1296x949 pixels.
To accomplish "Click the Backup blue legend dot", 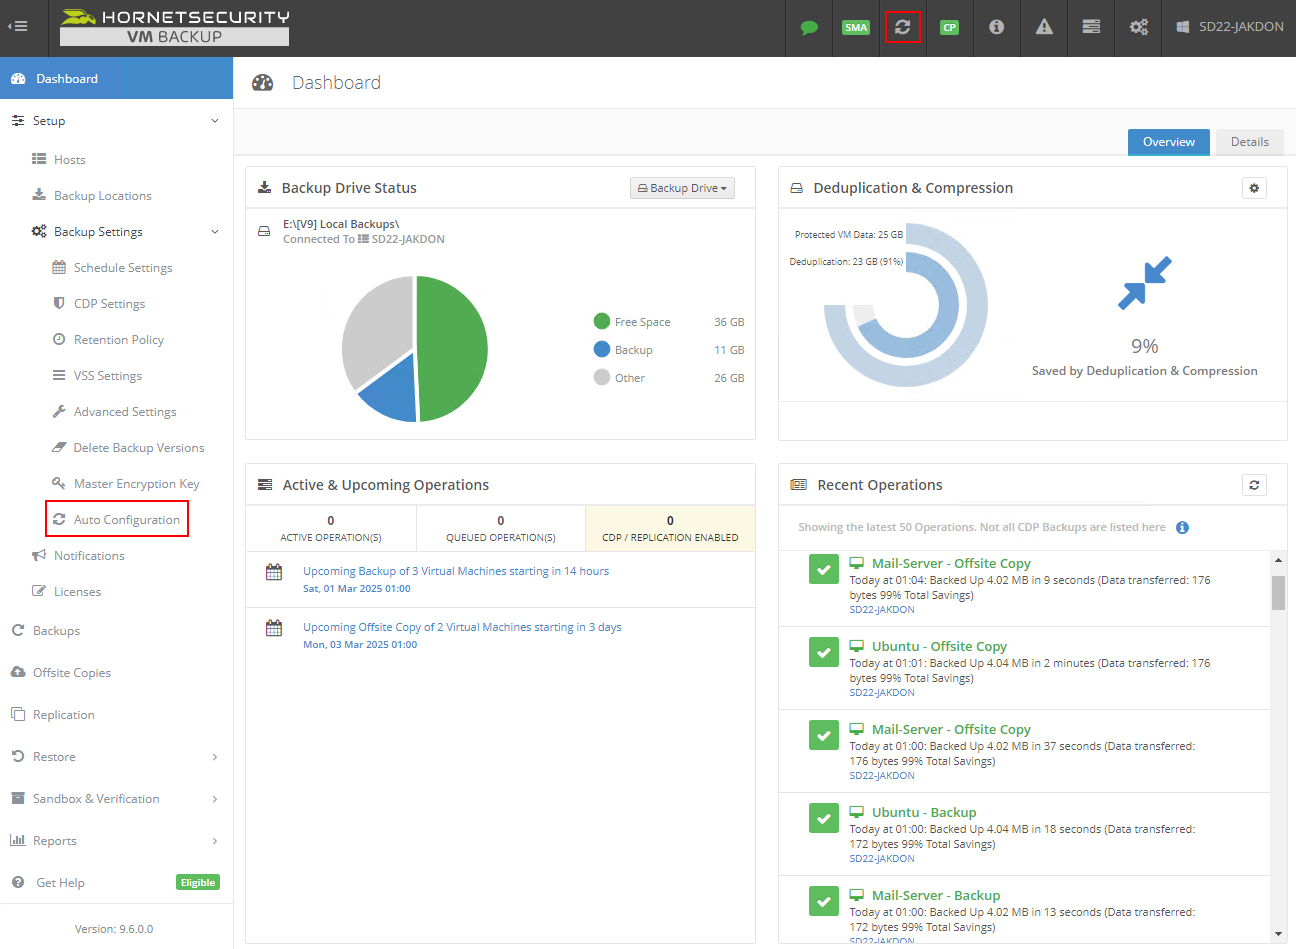I will pos(602,349).
